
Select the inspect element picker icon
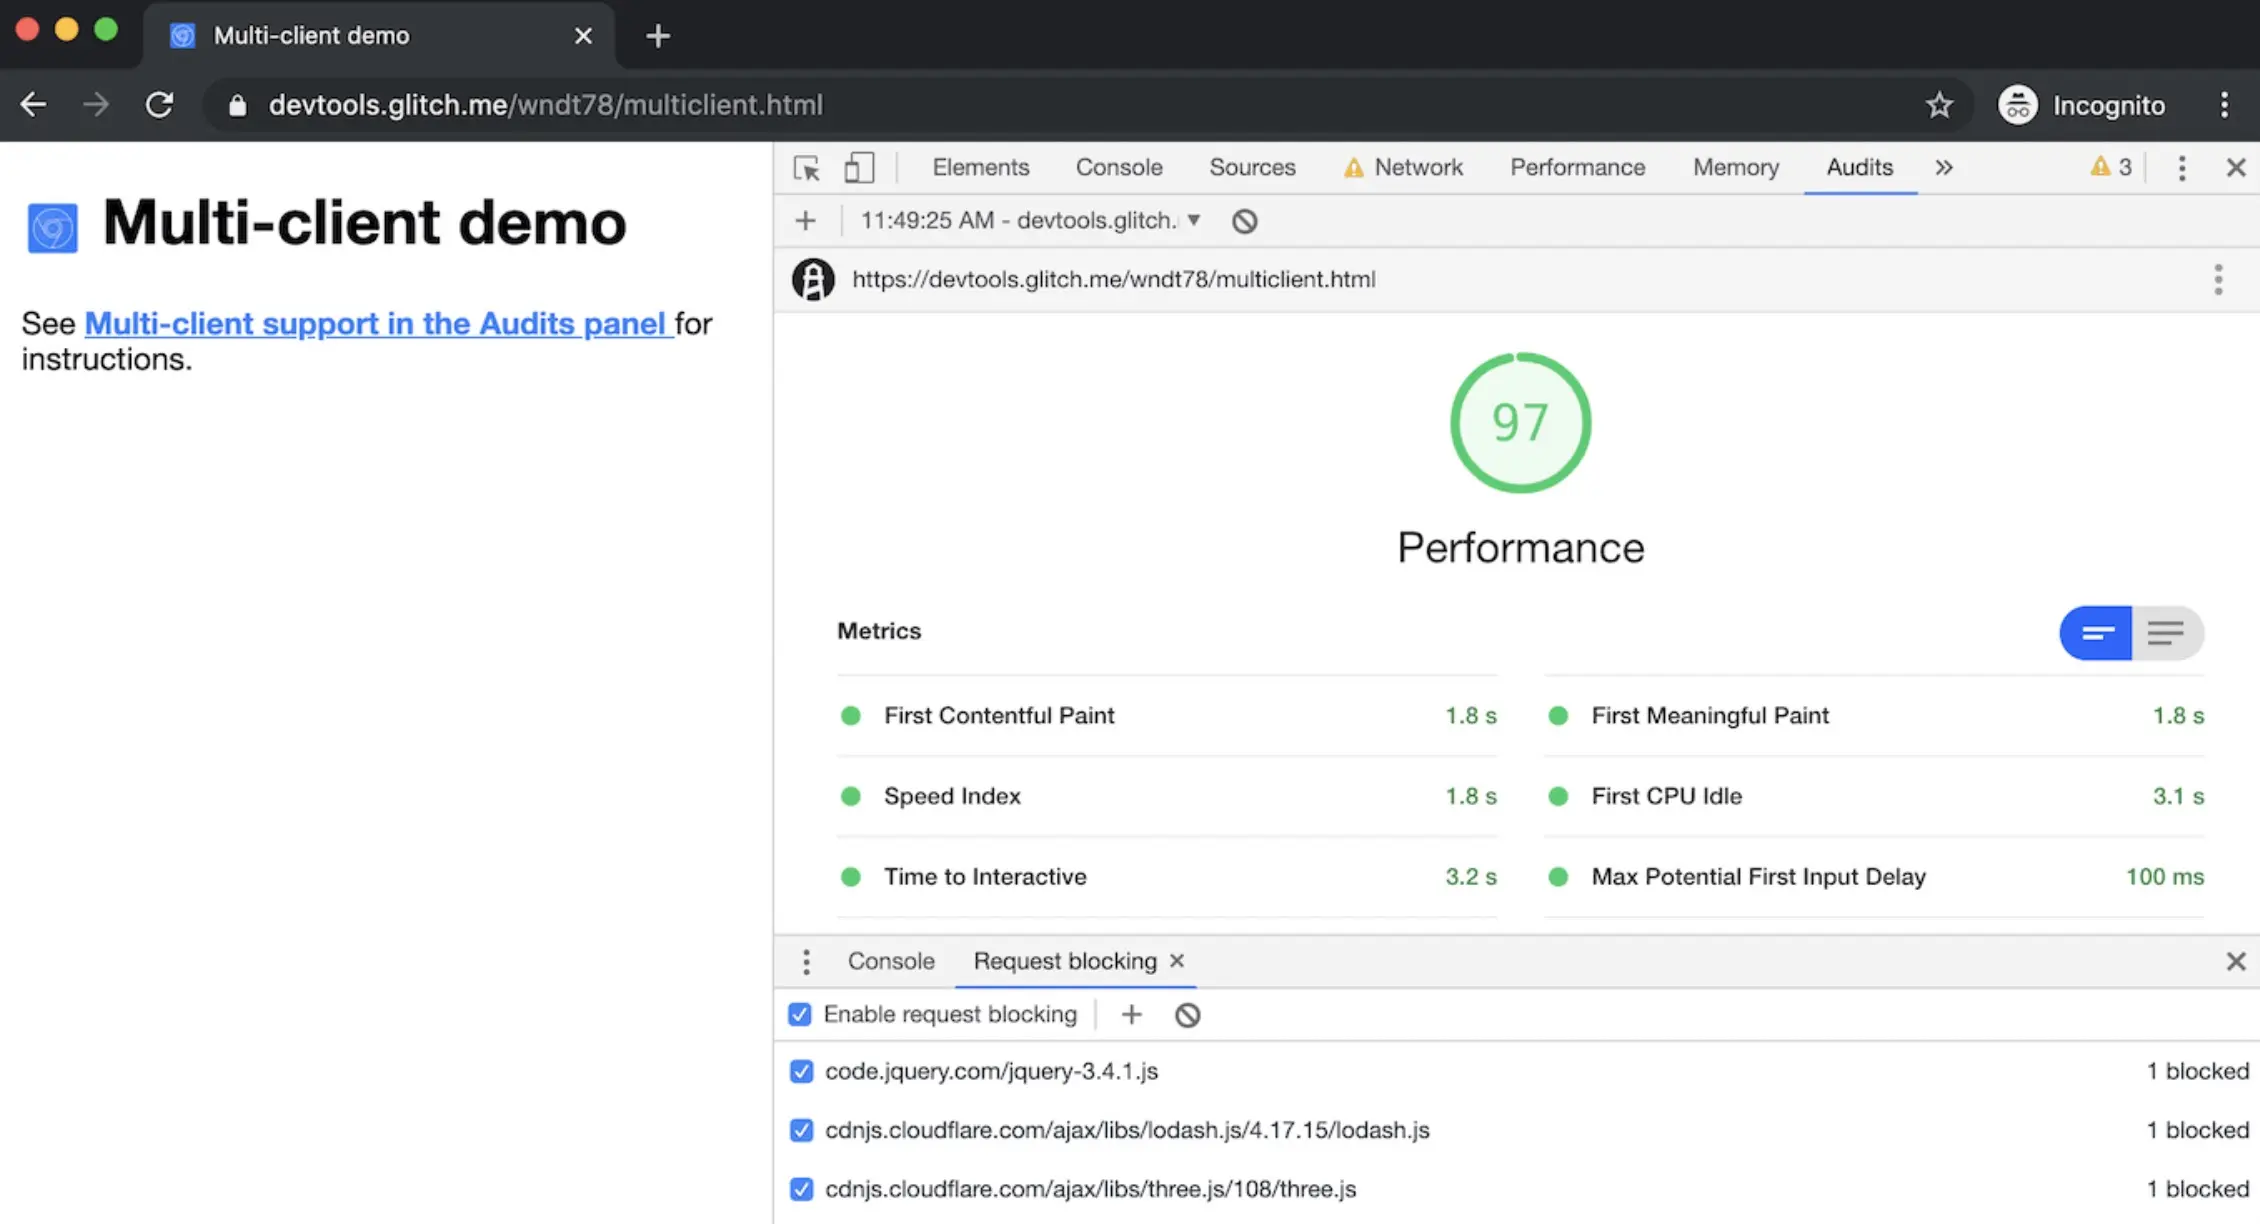pos(806,168)
